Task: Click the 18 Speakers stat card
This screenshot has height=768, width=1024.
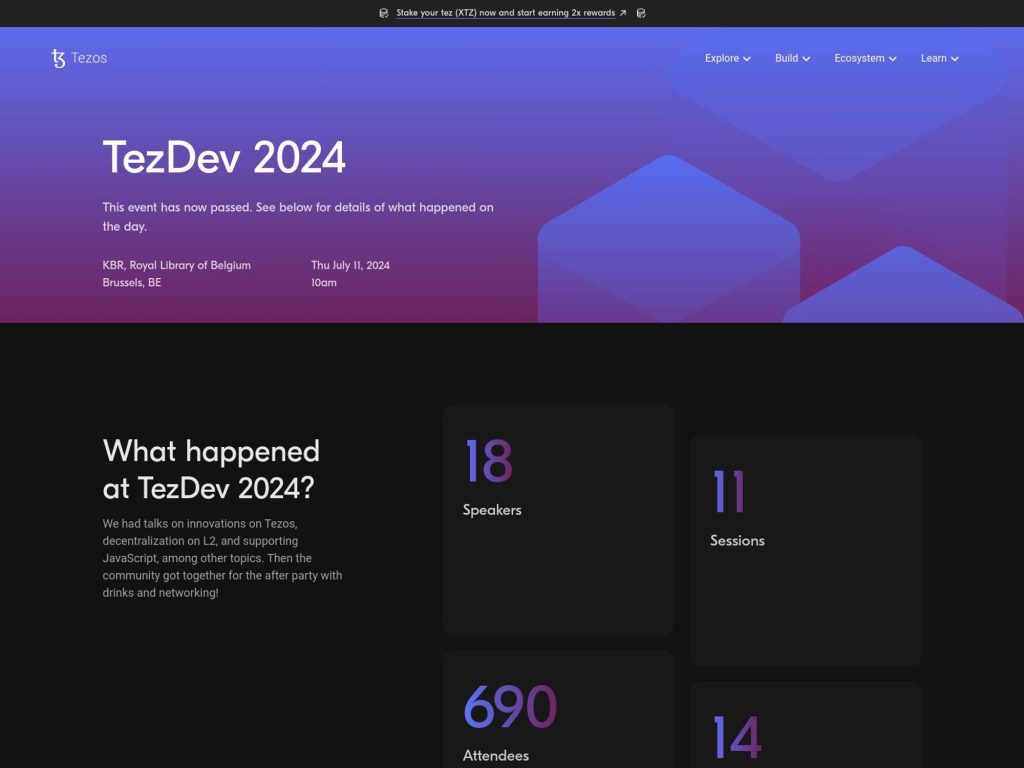Action: pos(558,518)
